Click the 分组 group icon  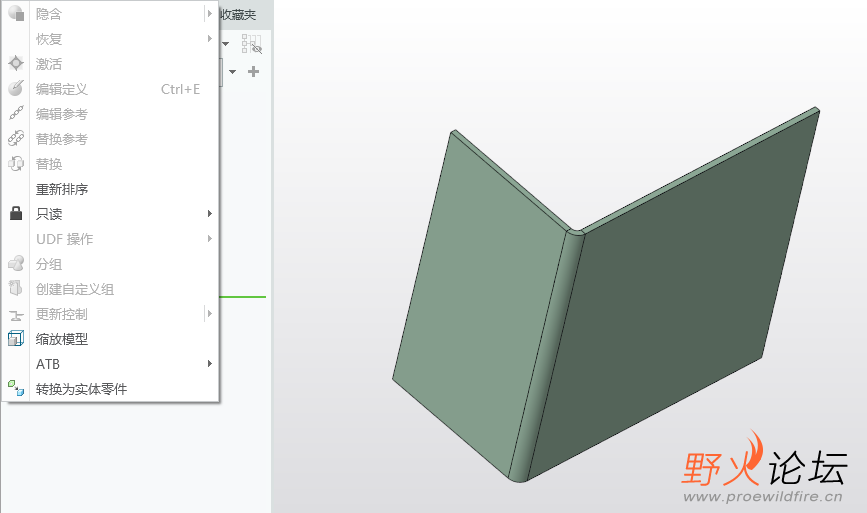(16, 264)
